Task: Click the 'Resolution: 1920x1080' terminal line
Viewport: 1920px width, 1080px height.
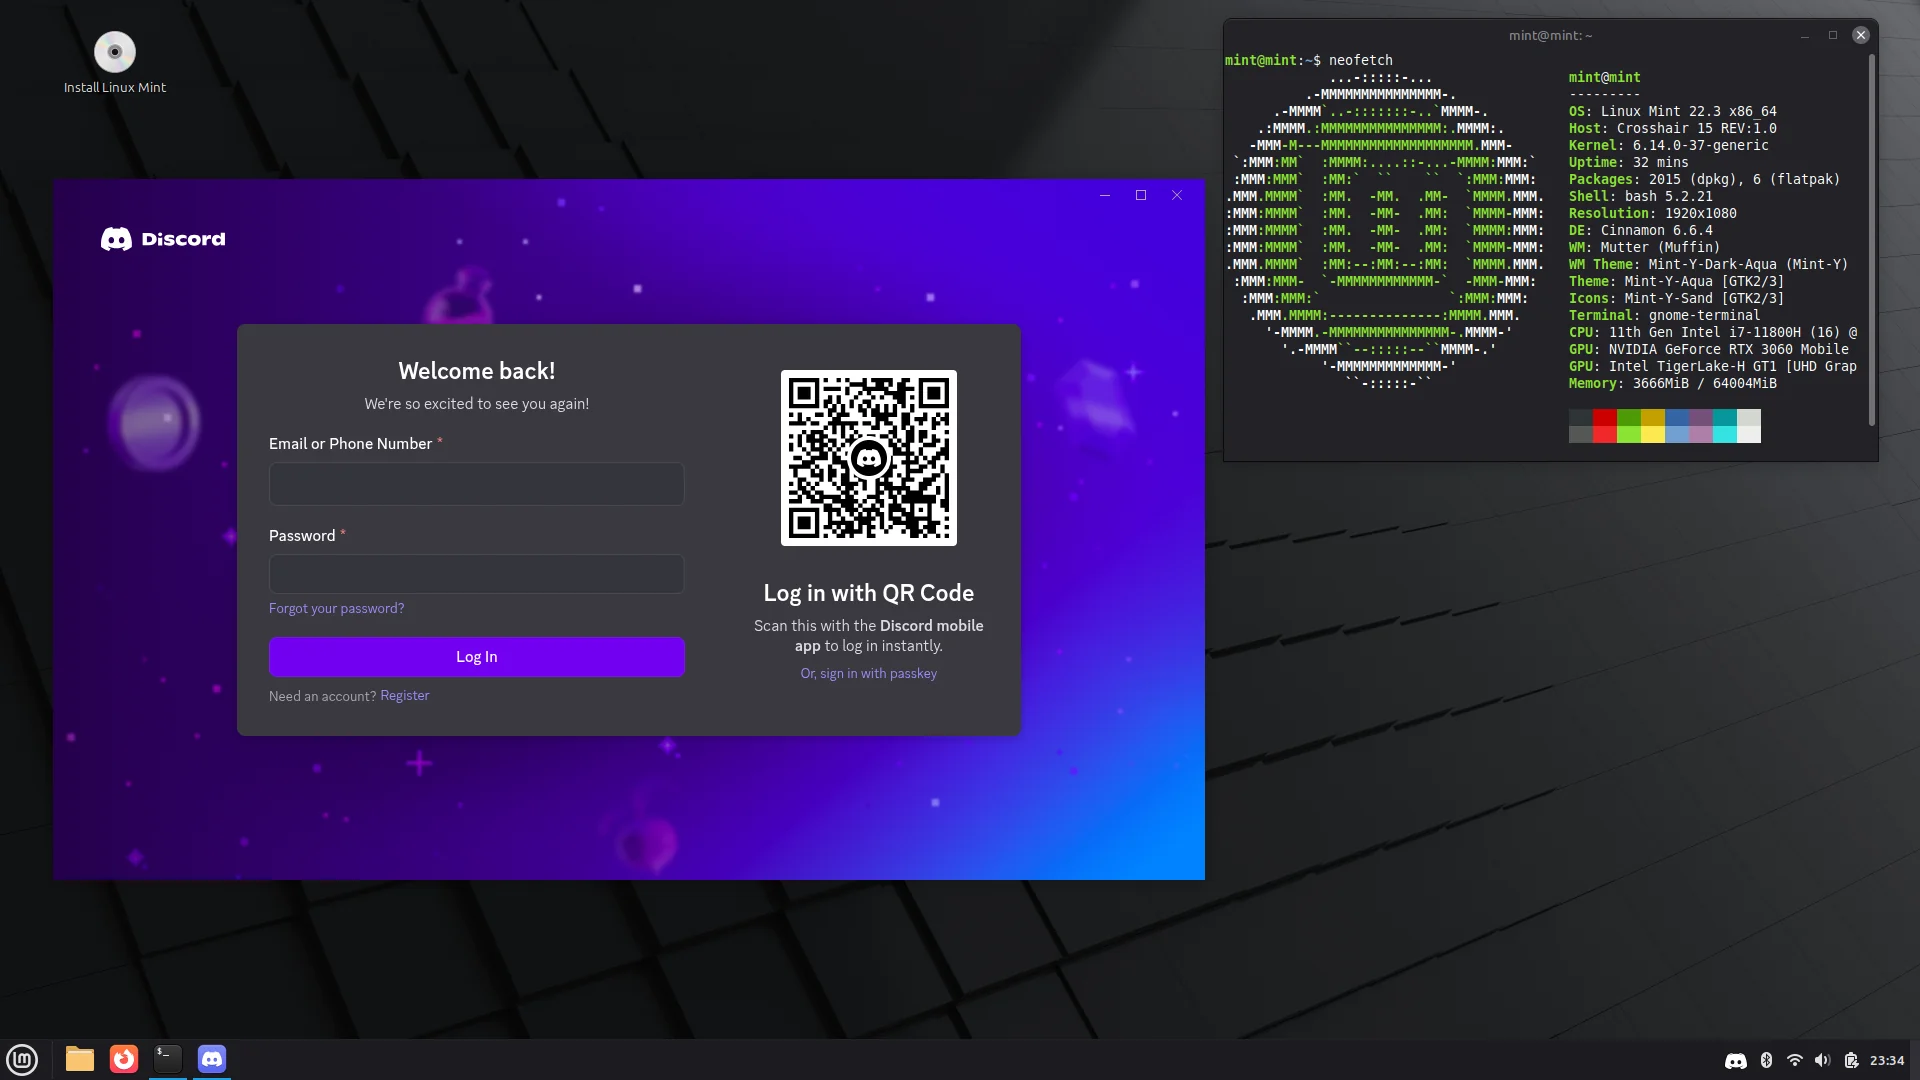Action: (1653, 213)
